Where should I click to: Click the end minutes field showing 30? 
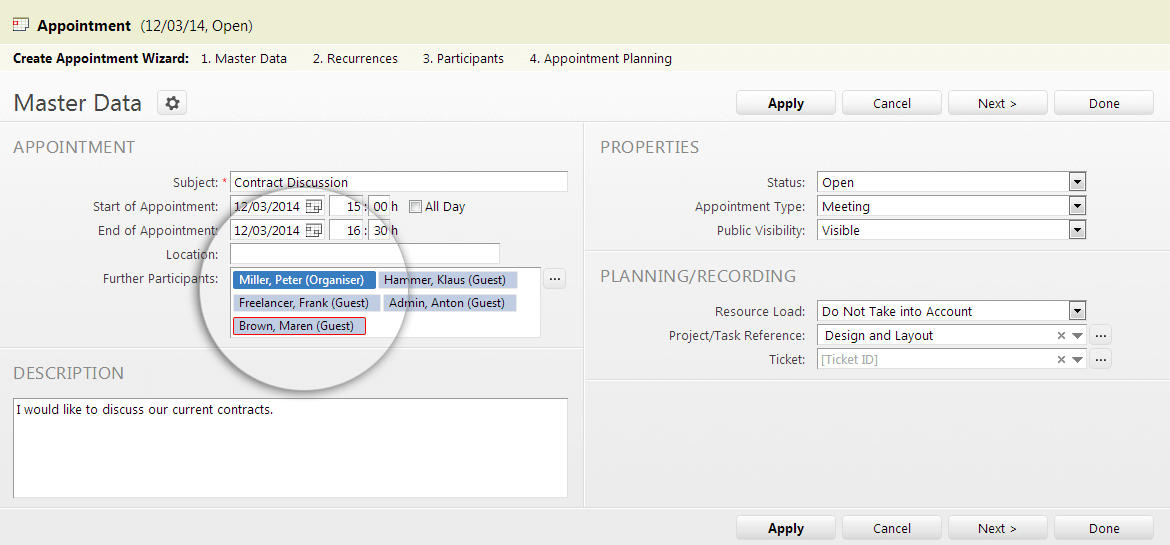[380, 230]
